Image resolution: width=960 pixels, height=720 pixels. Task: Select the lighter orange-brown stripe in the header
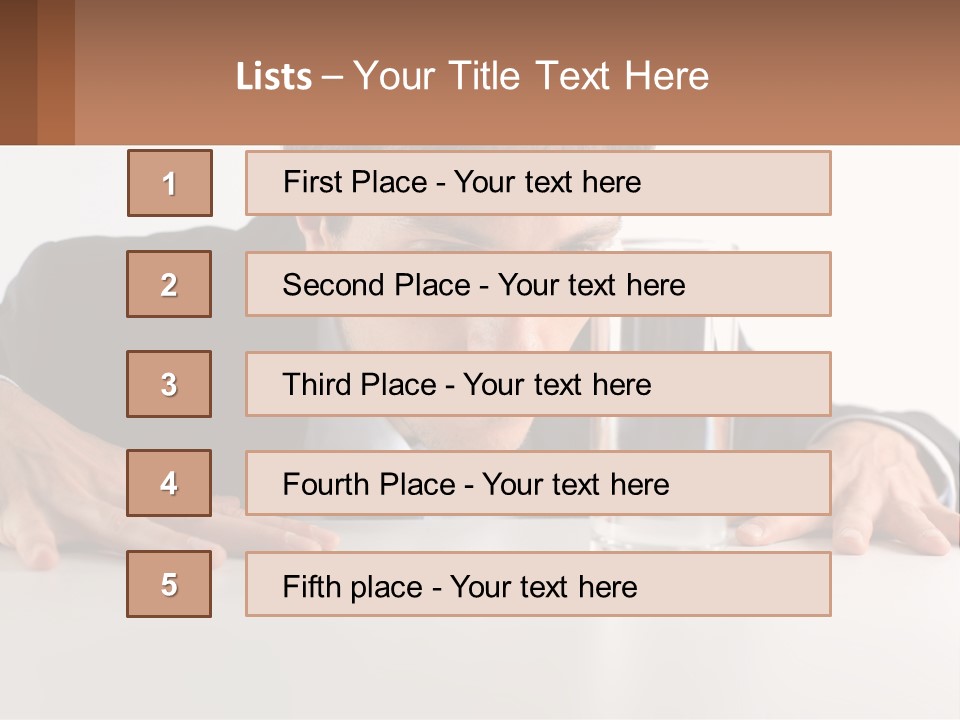(56, 72)
